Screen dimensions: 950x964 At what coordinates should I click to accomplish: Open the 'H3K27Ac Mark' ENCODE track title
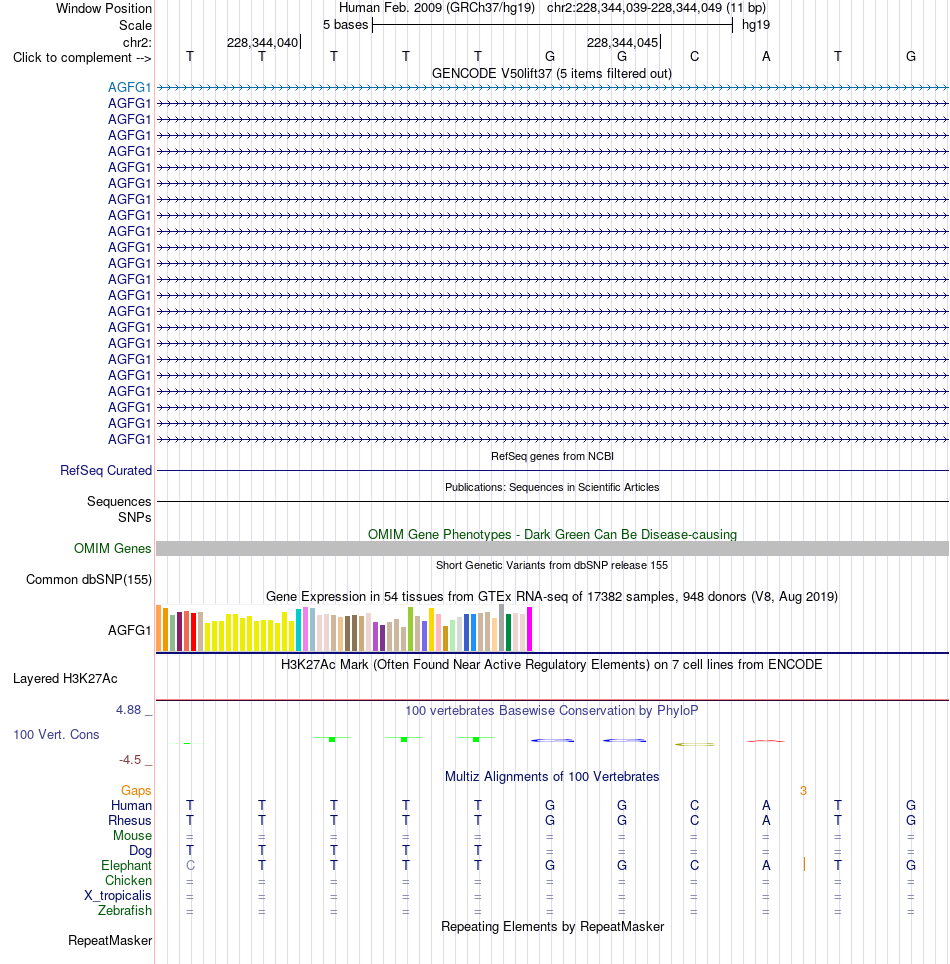point(552,665)
